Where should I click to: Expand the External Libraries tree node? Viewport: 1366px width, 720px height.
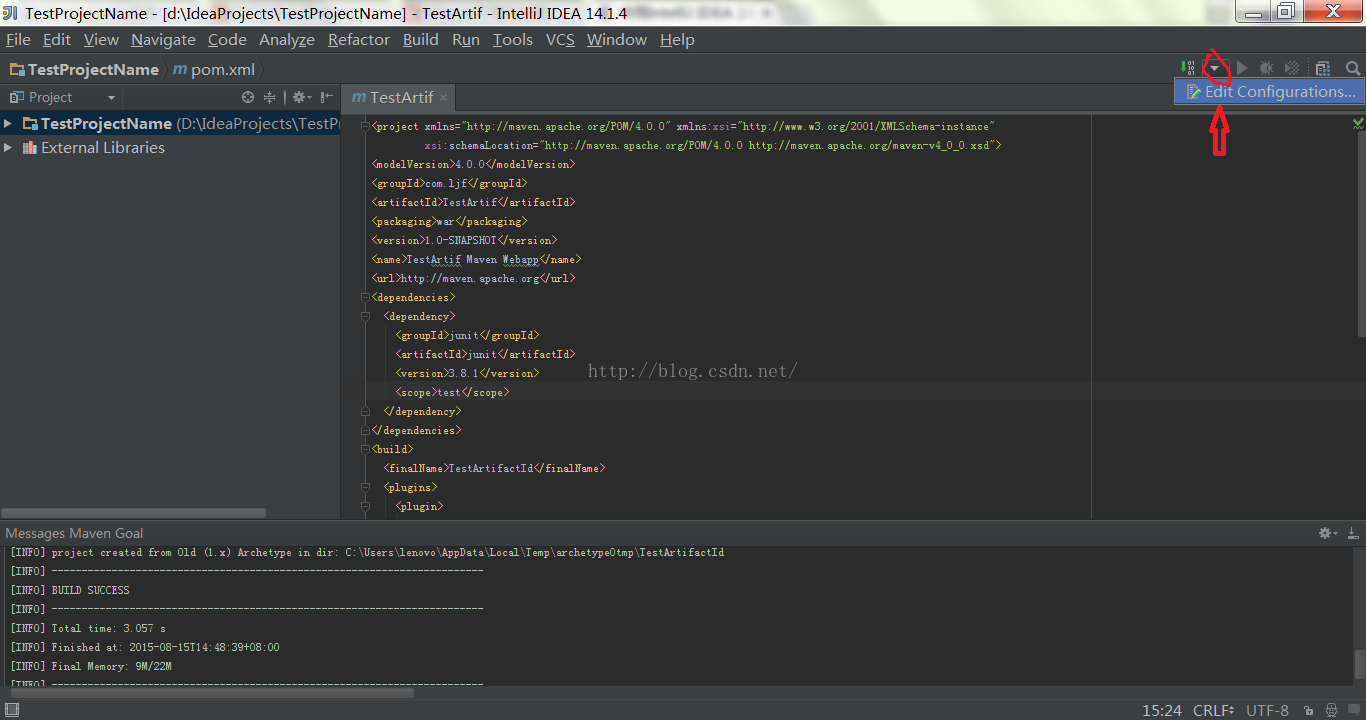[x=9, y=148]
